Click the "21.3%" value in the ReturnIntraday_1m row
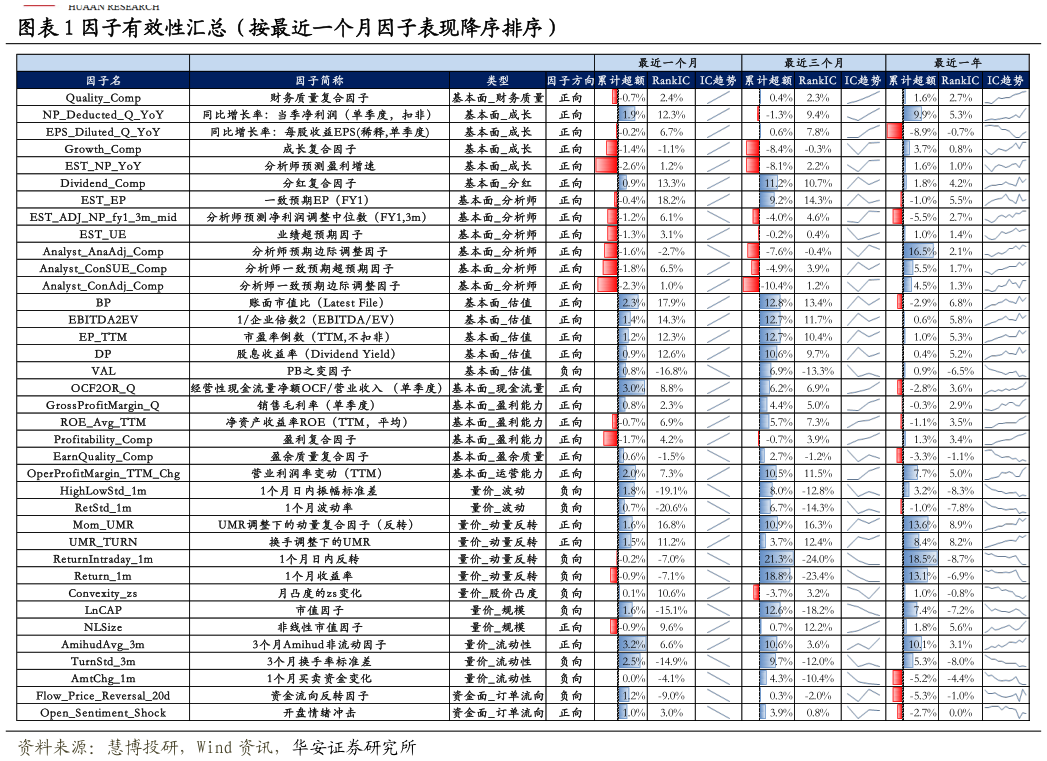This screenshot has width=1047, height=761. [779, 559]
